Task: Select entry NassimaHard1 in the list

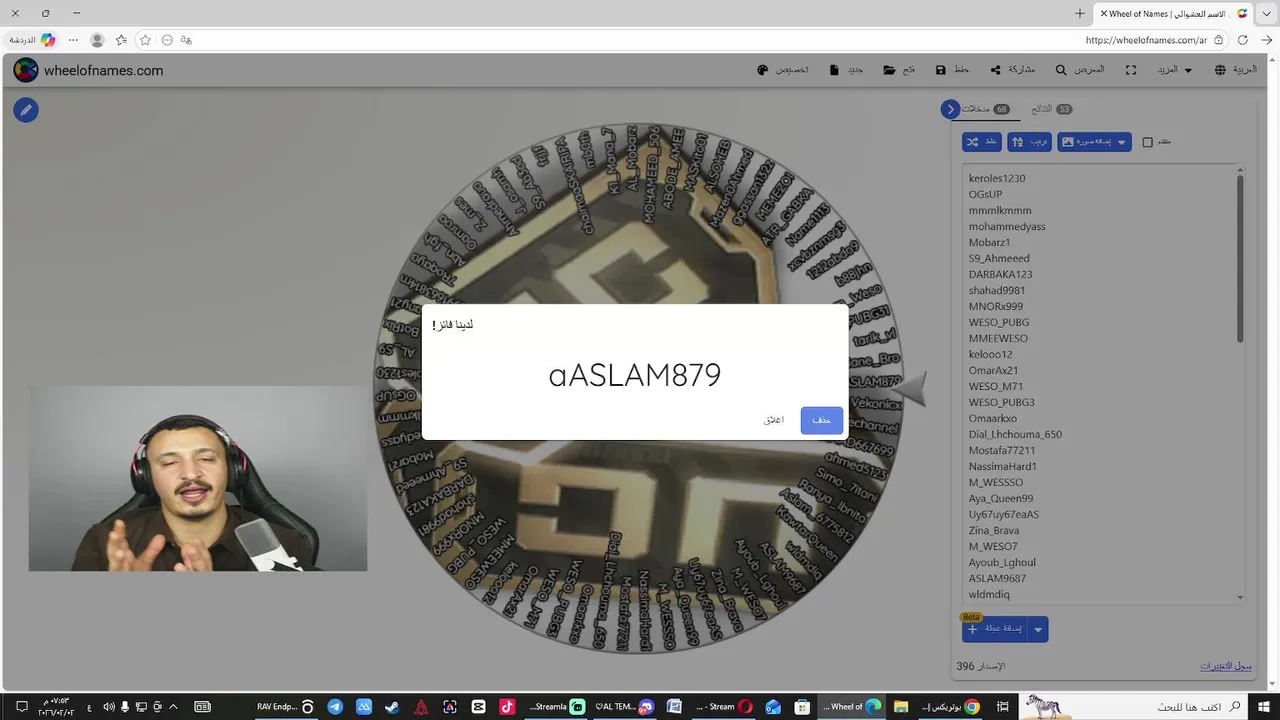Action: click(1003, 466)
